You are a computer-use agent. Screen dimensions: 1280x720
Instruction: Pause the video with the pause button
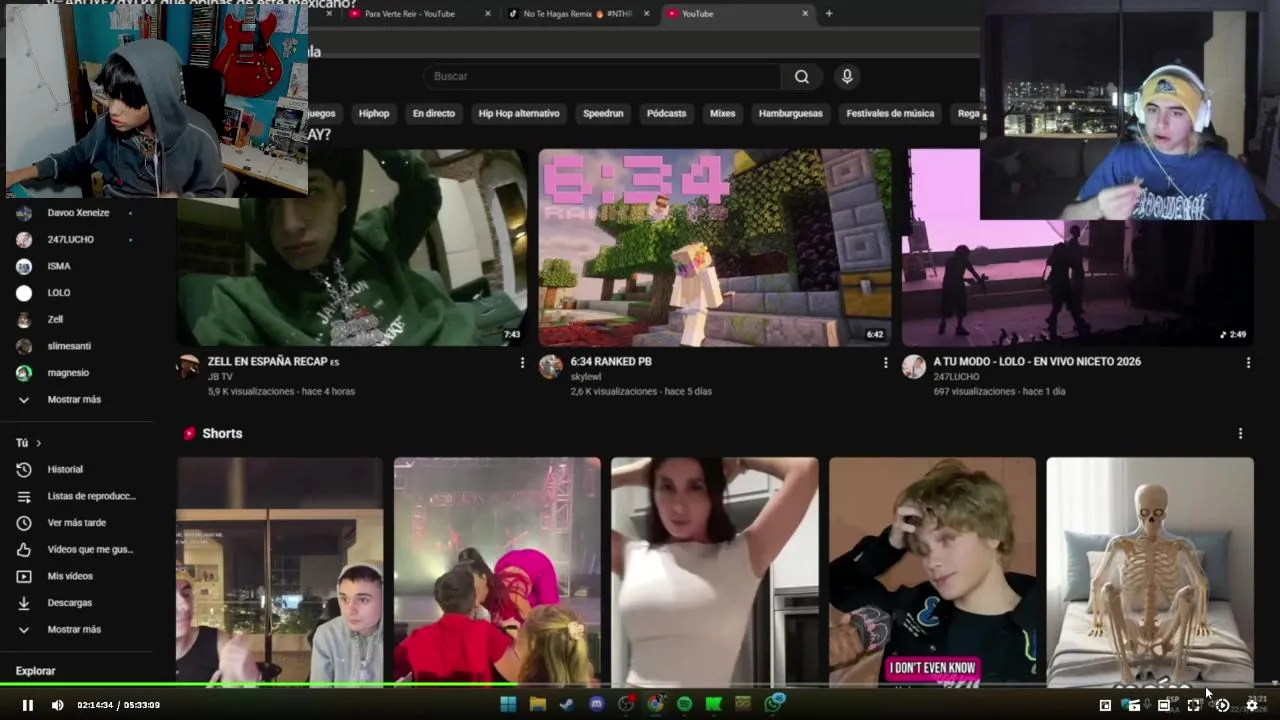[28, 705]
